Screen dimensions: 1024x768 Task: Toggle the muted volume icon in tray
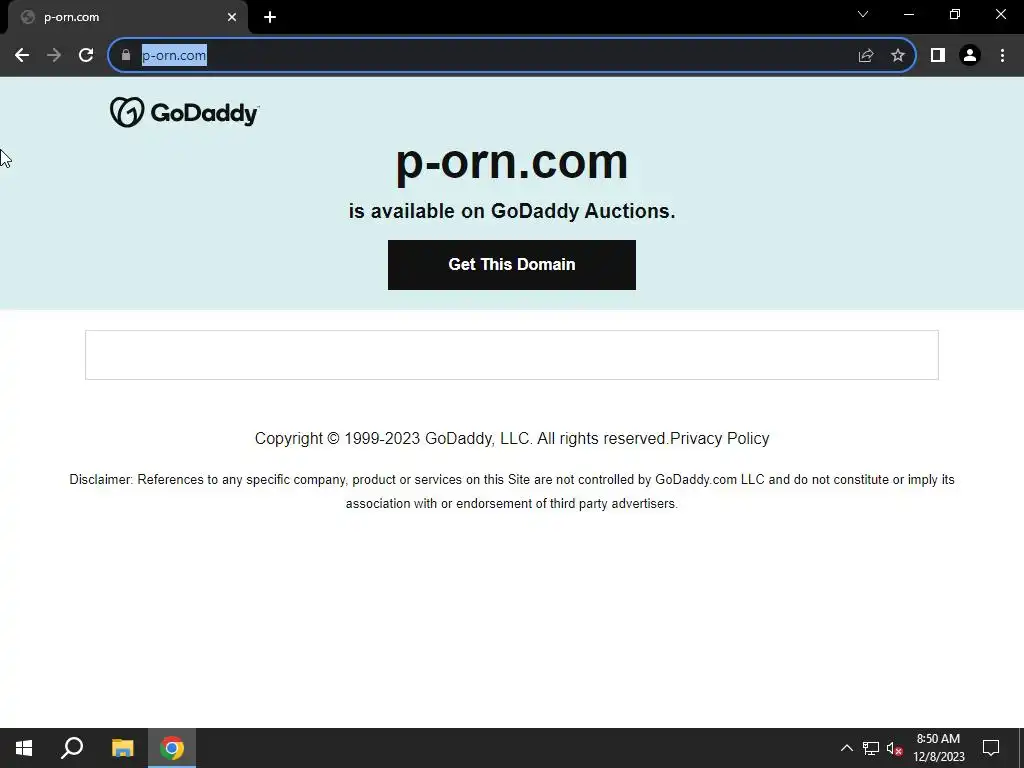point(894,748)
